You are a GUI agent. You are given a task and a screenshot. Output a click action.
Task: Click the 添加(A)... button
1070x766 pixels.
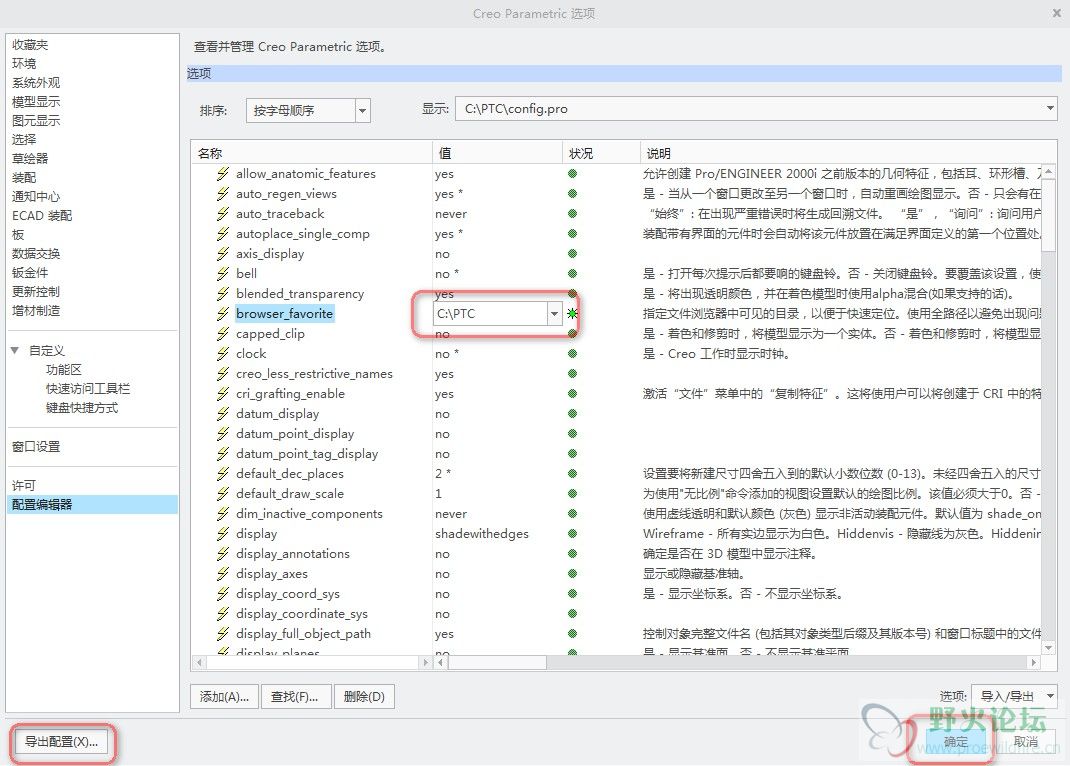pos(224,696)
